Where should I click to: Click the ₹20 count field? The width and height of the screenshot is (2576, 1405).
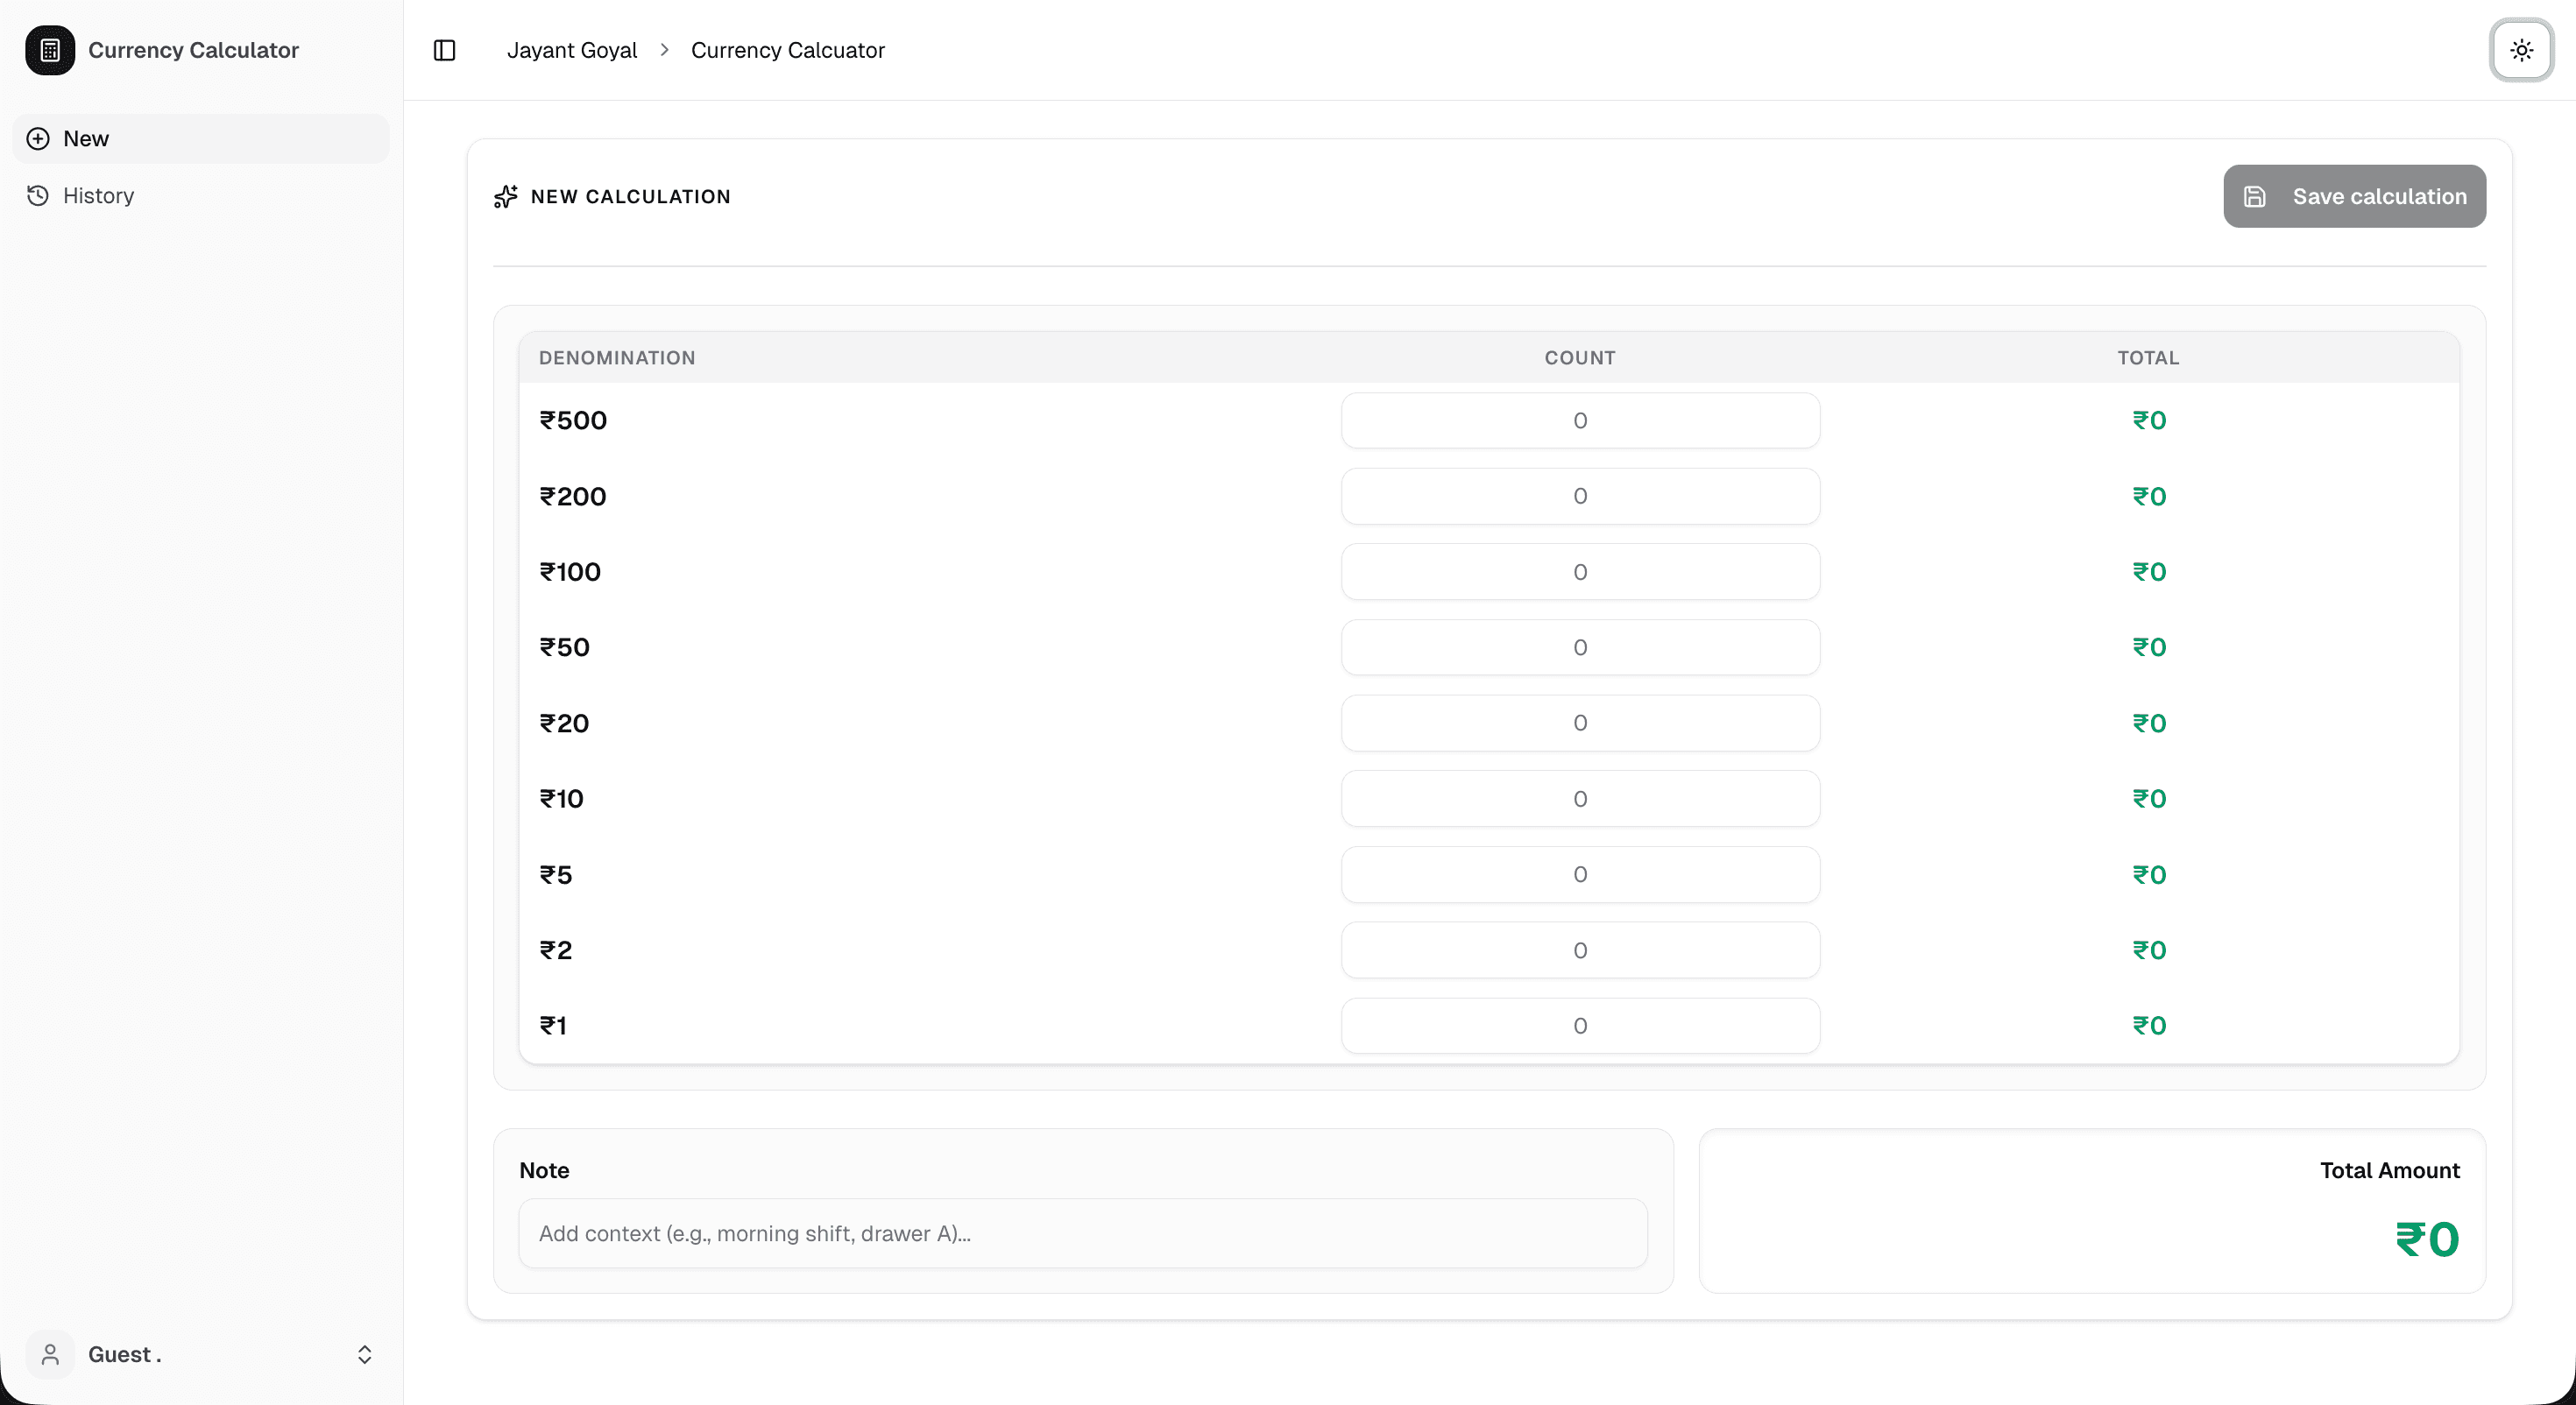tap(1579, 723)
